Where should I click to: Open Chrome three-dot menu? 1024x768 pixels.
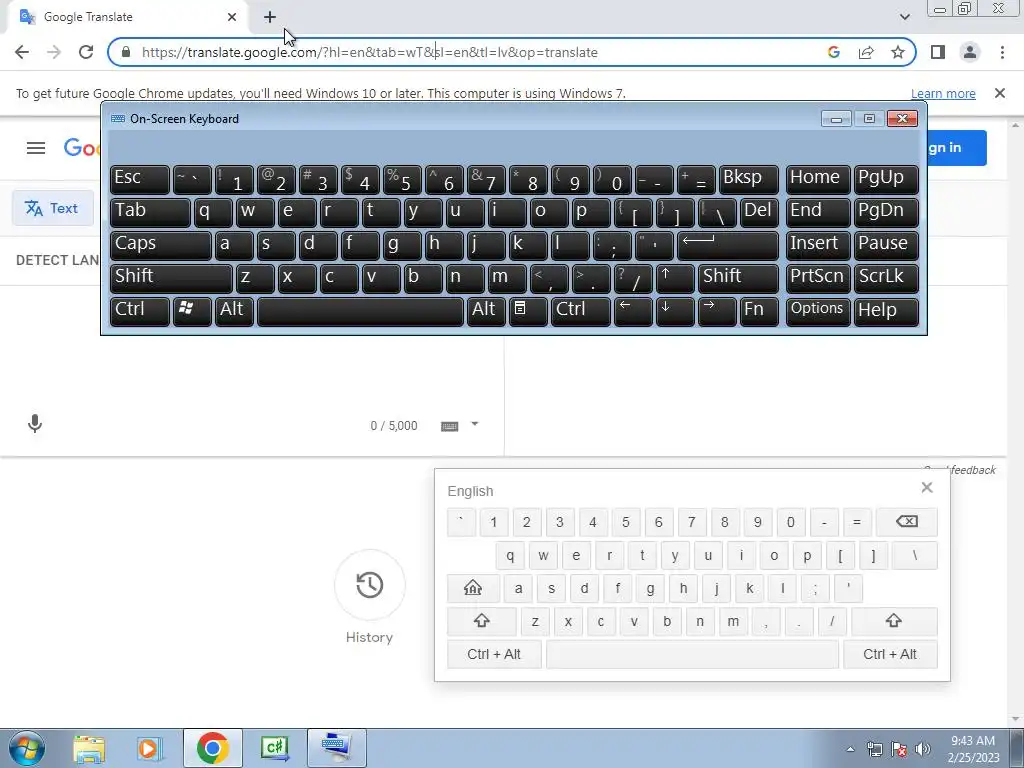click(1002, 52)
